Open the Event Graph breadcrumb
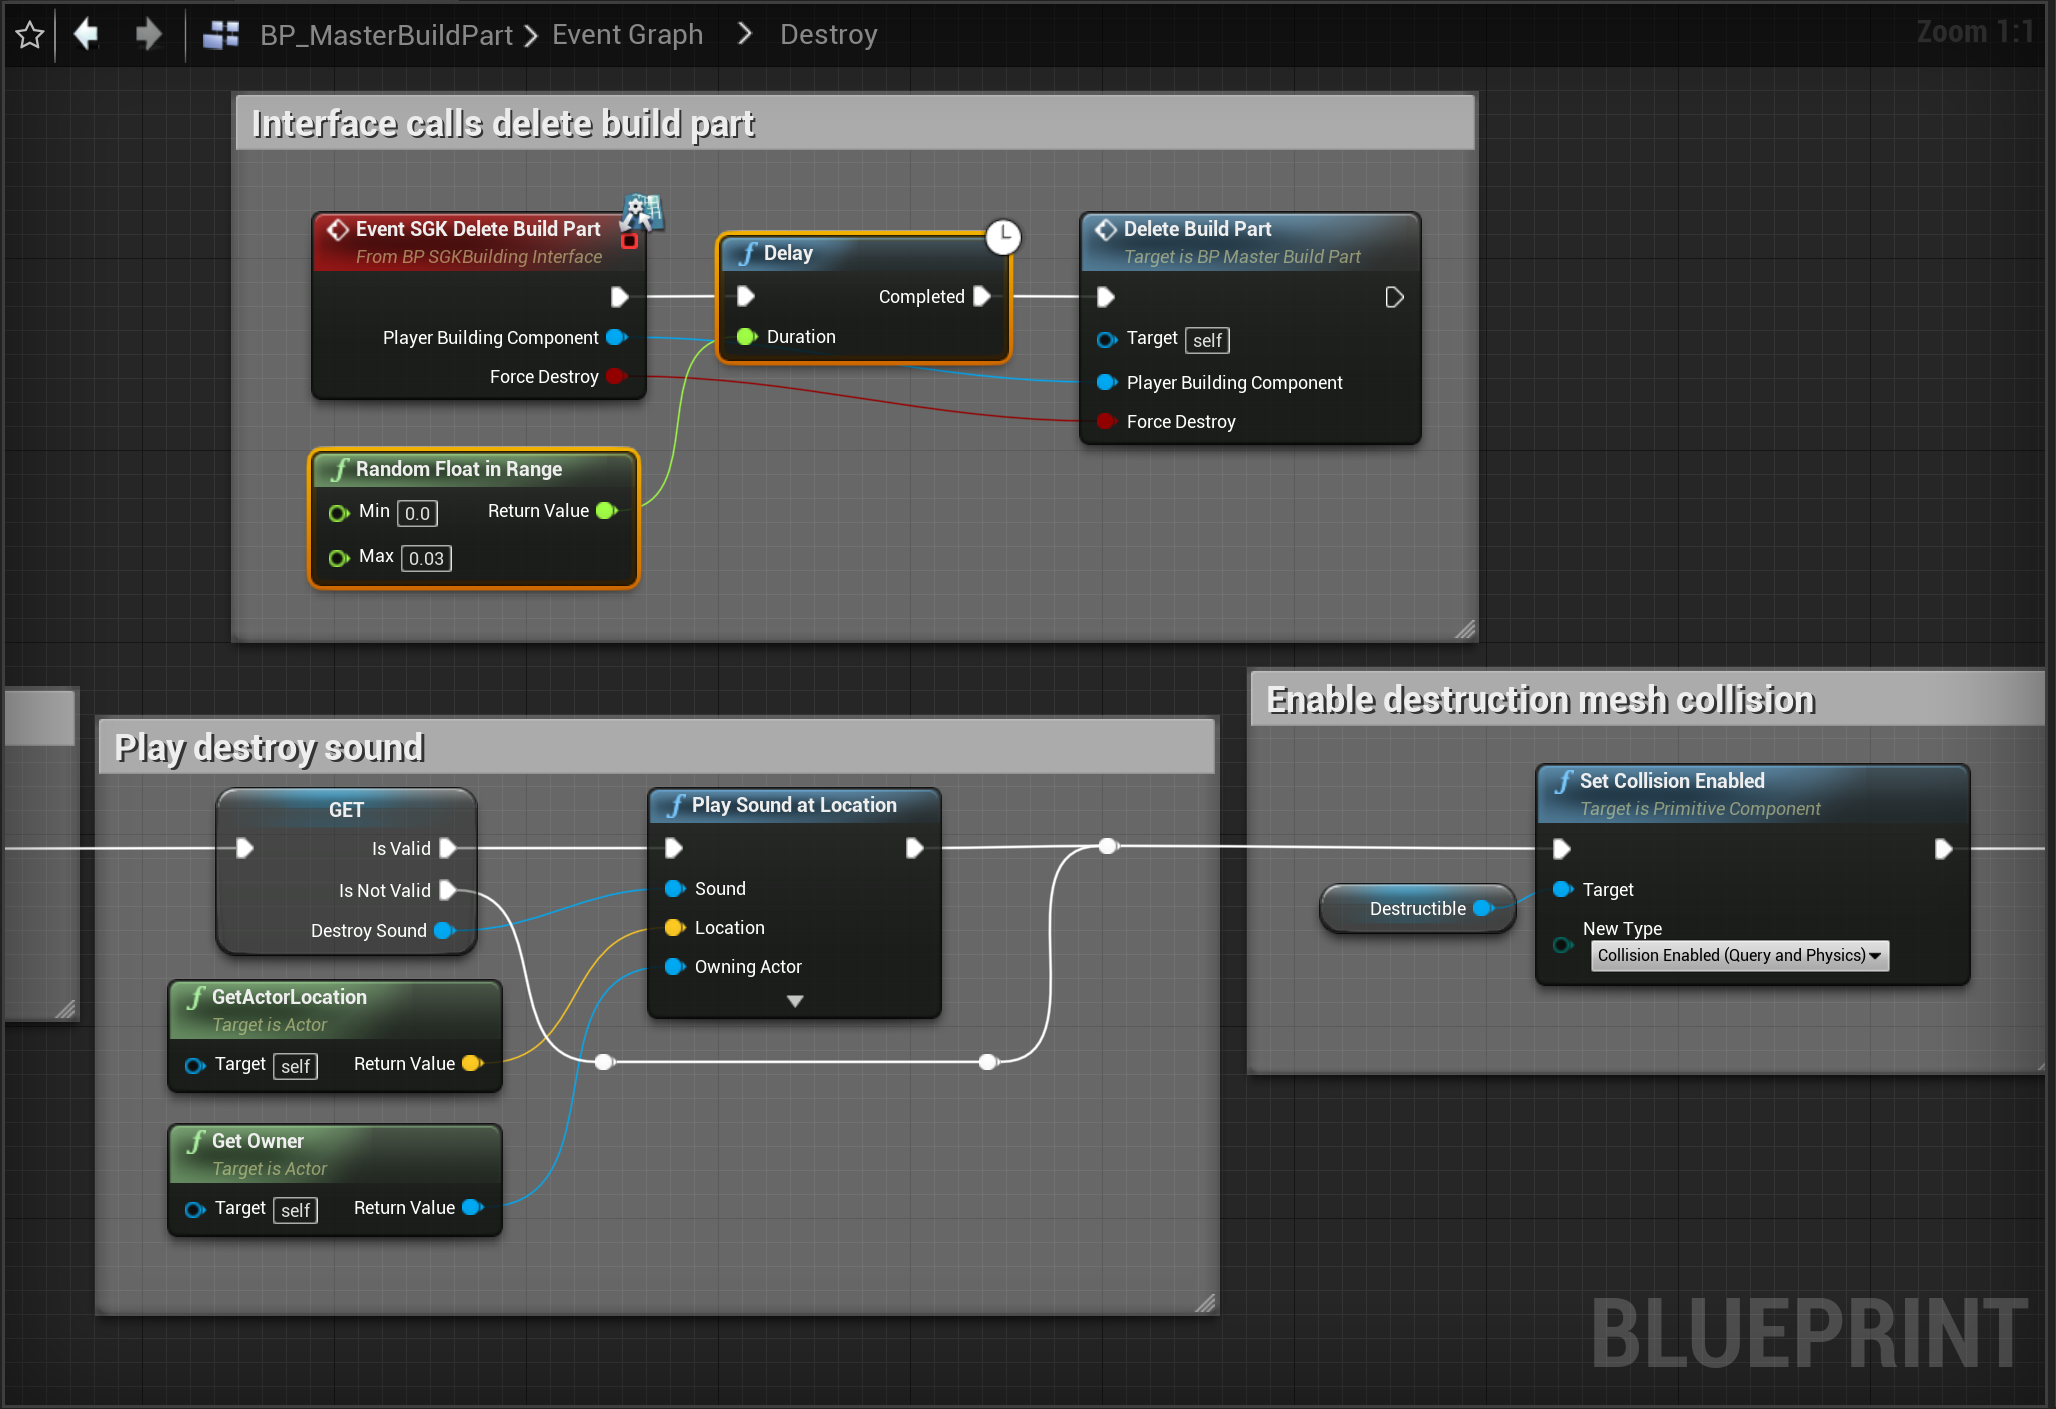The width and height of the screenshot is (2056, 1409). [x=627, y=35]
